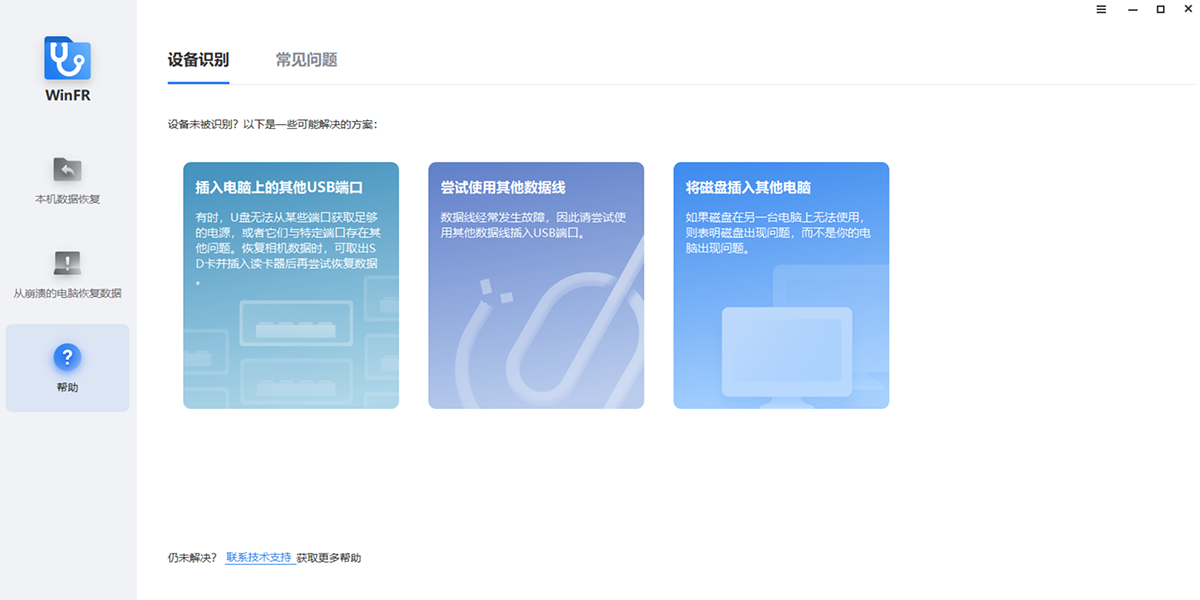Click the 帮助 question mark icon
1200x600 pixels.
[67, 358]
